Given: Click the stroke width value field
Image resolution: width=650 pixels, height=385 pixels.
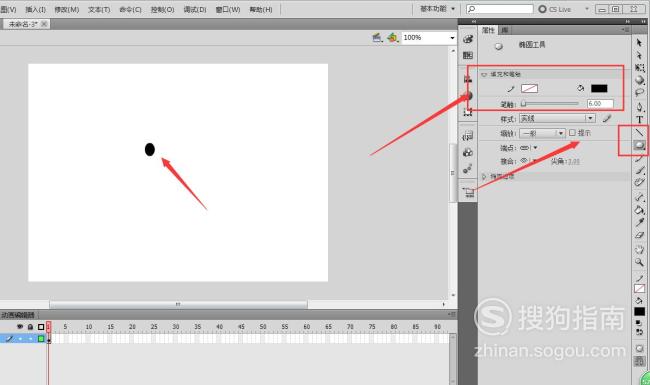Looking at the screenshot, I should point(600,104).
